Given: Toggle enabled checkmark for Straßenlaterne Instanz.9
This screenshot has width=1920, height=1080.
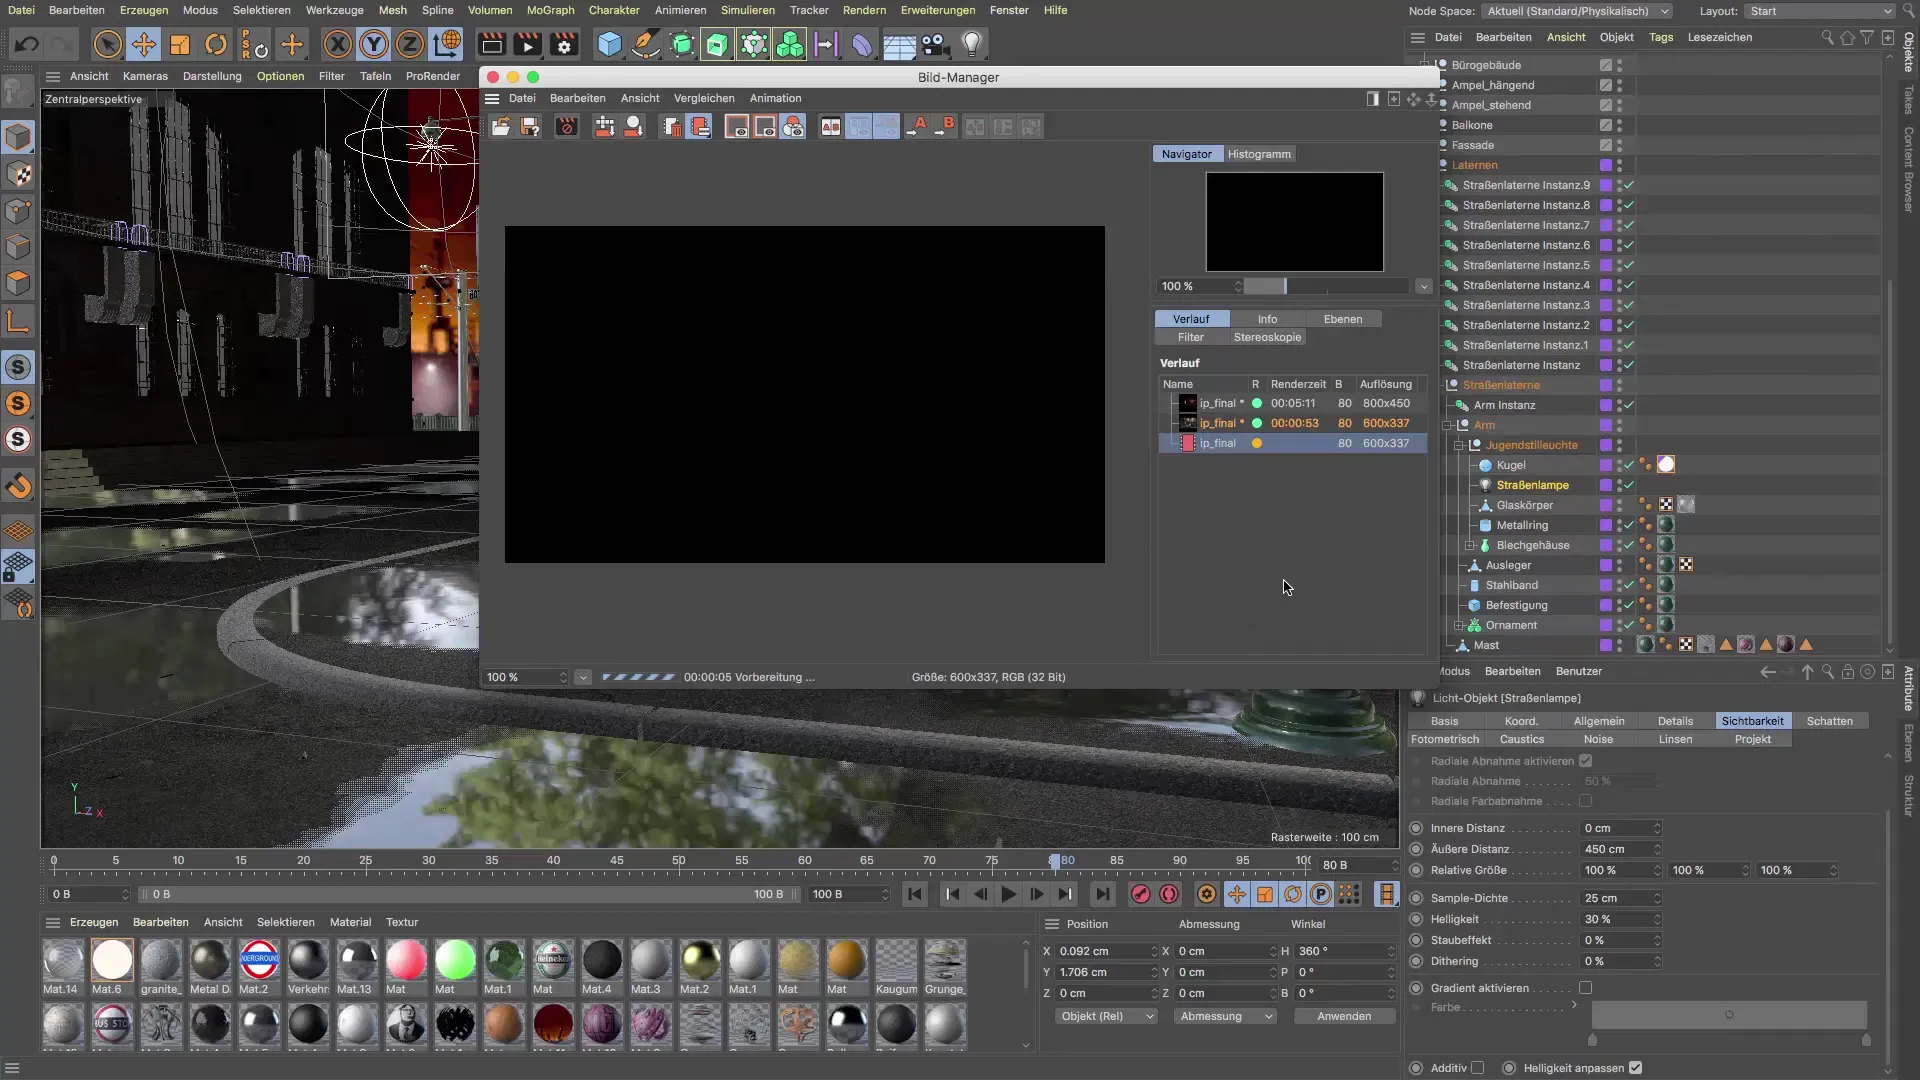Looking at the screenshot, I should point(1628,185).
